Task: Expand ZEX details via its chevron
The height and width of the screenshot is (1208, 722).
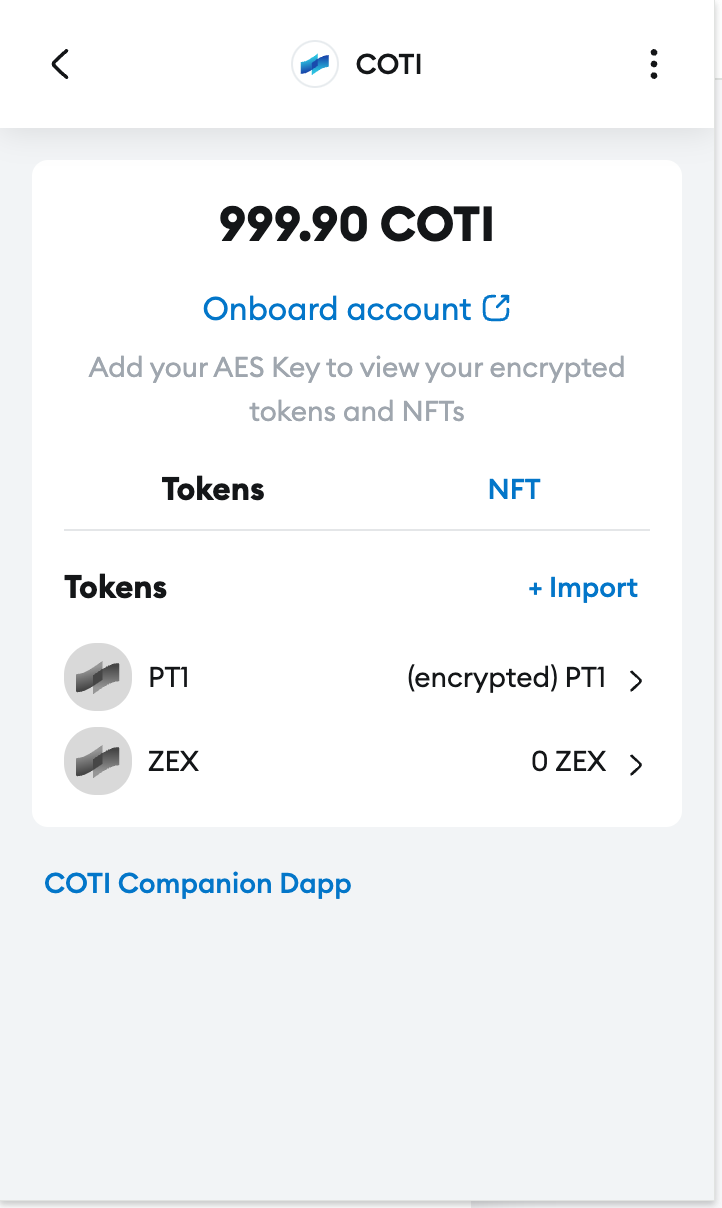Action: click(x=636, y=765)
